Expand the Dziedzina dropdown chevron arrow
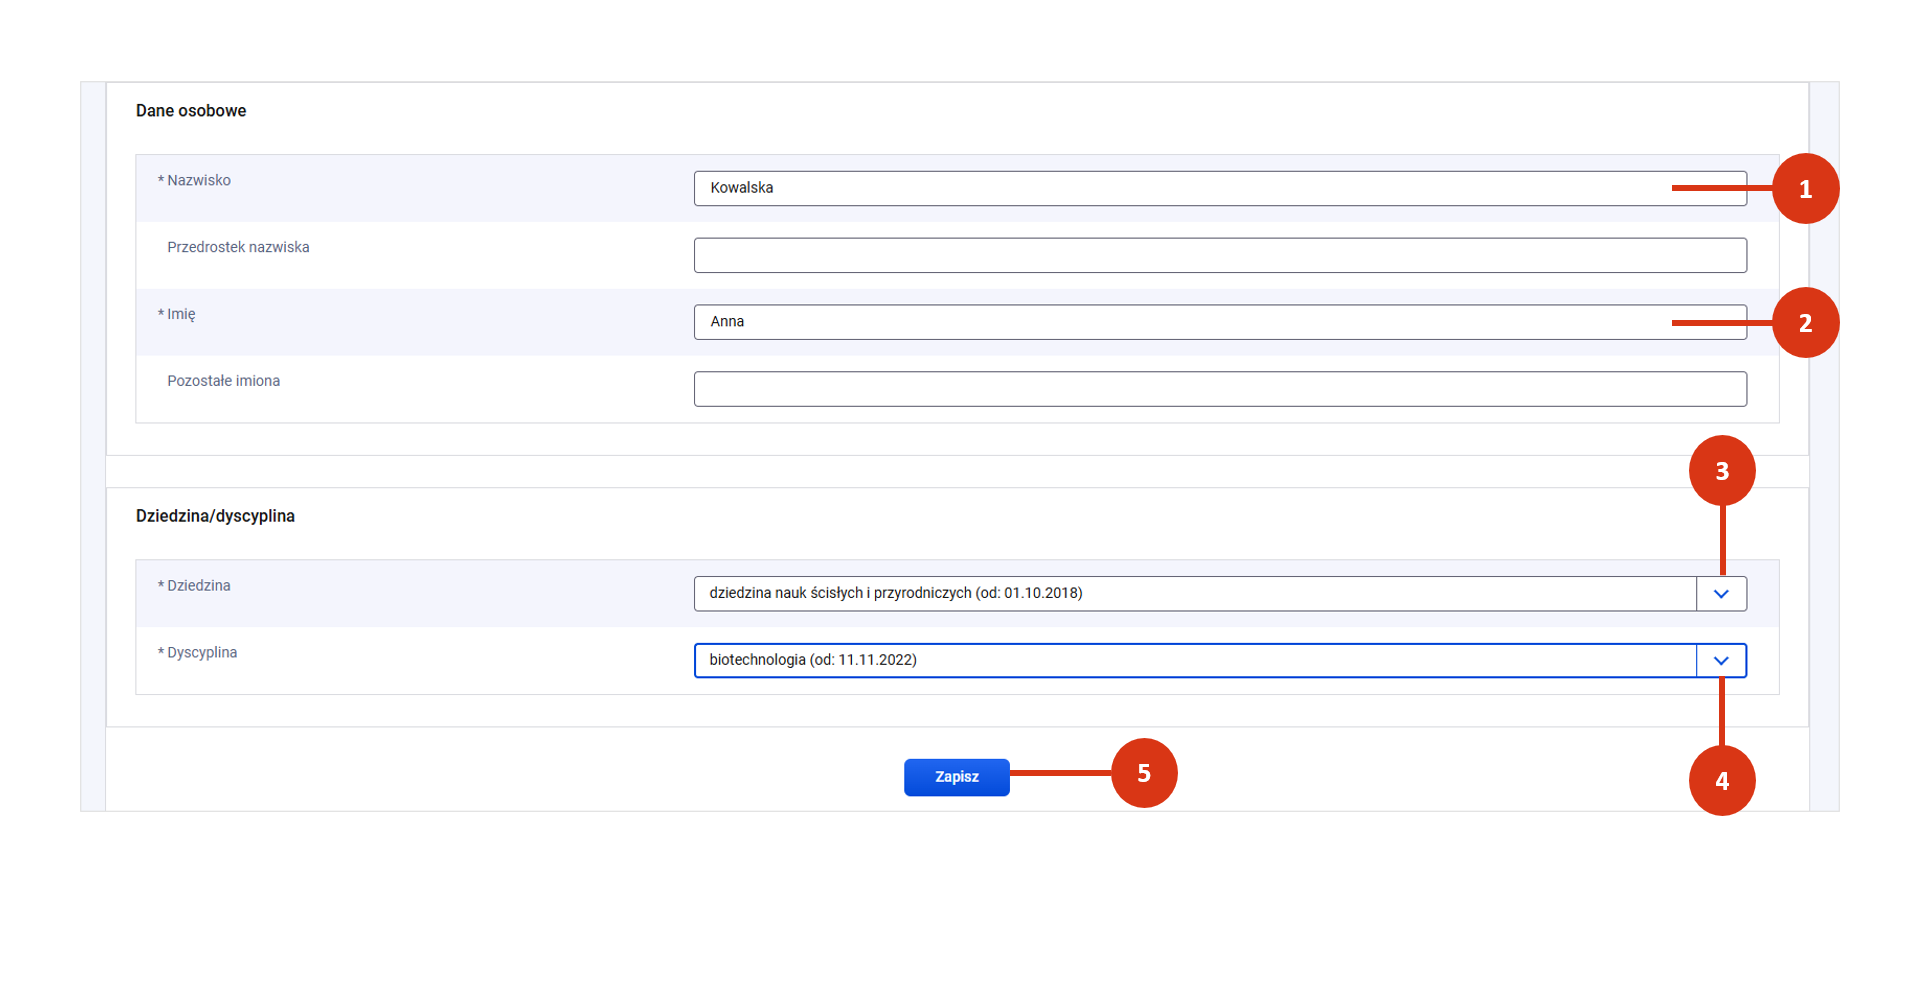The height and width of the screenshot is (996, 1918). pos(1721,594)
